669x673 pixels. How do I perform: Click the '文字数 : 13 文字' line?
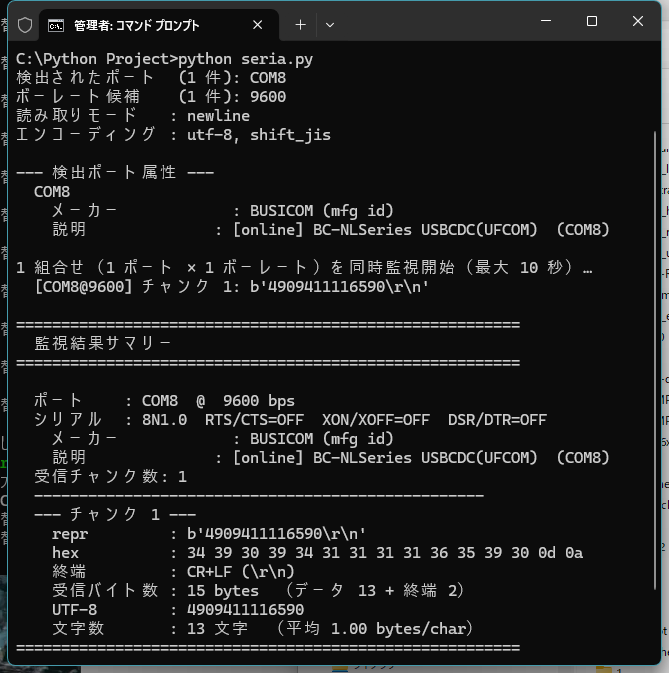tap(263, 629)
